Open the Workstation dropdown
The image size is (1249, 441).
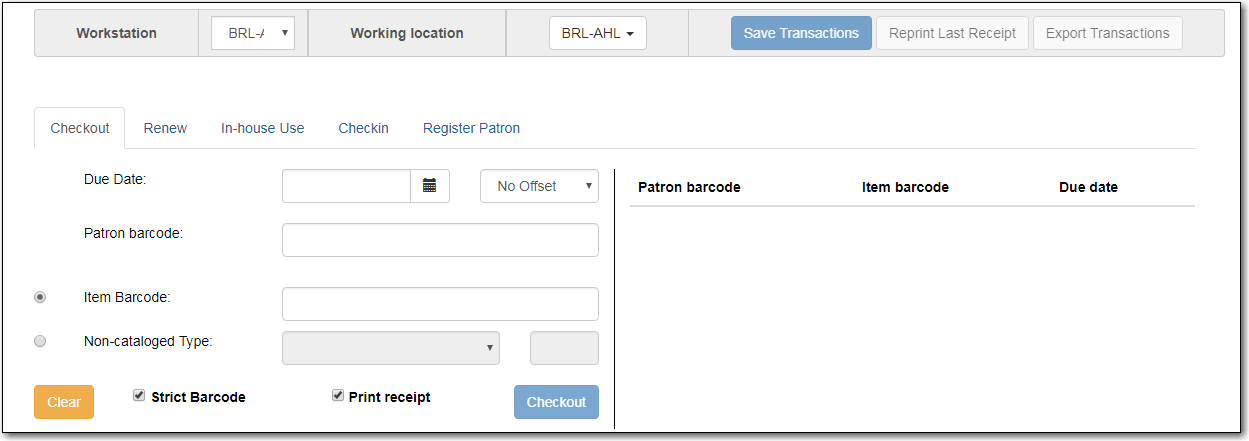click(253, 33)
